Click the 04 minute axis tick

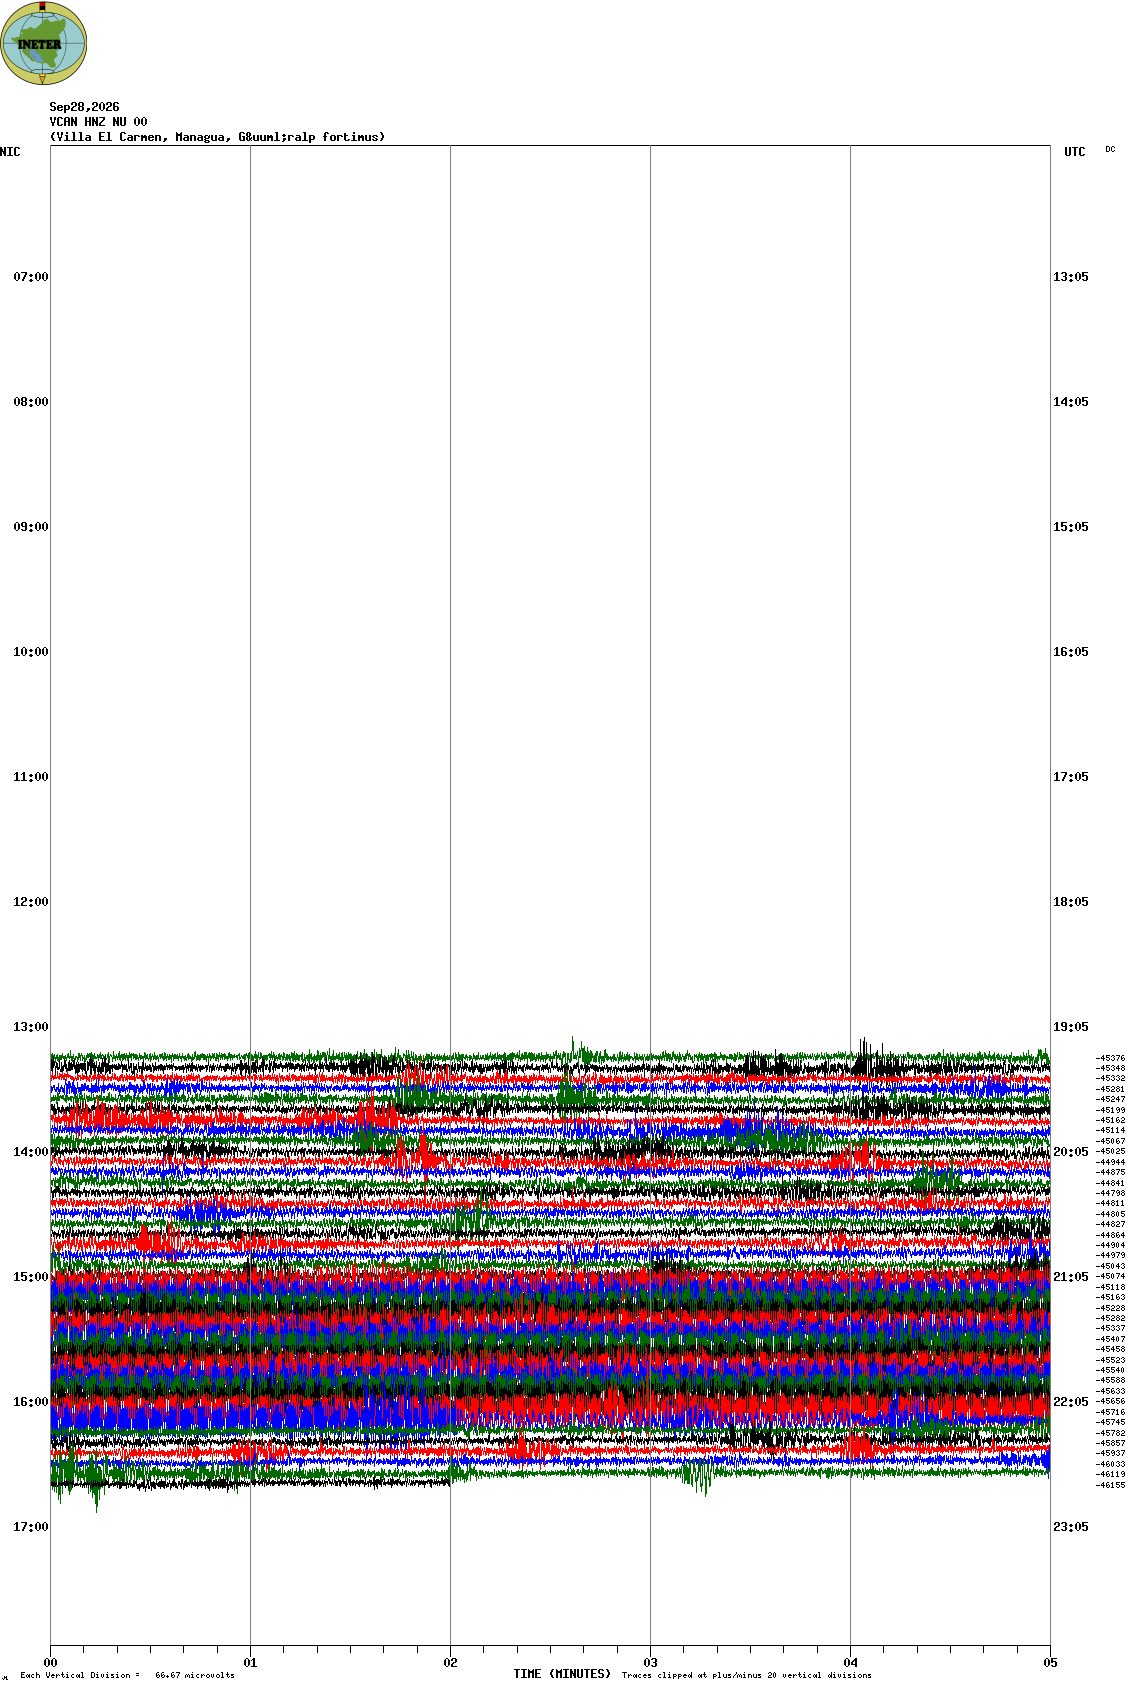pos(851,1663)
